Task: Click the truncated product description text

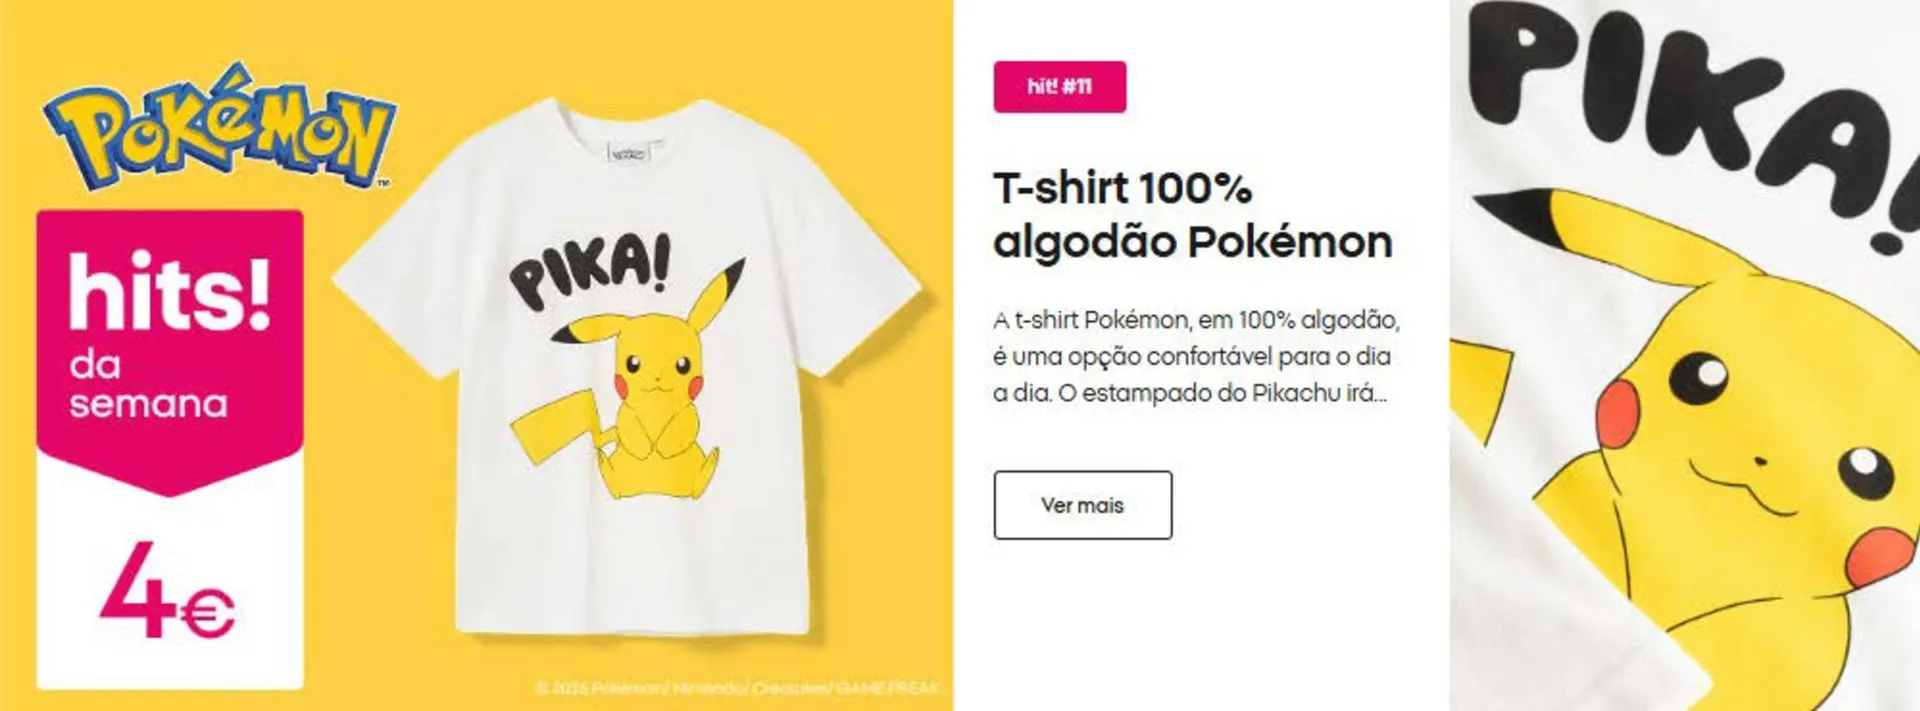Action: click(x=1196, y=356)
